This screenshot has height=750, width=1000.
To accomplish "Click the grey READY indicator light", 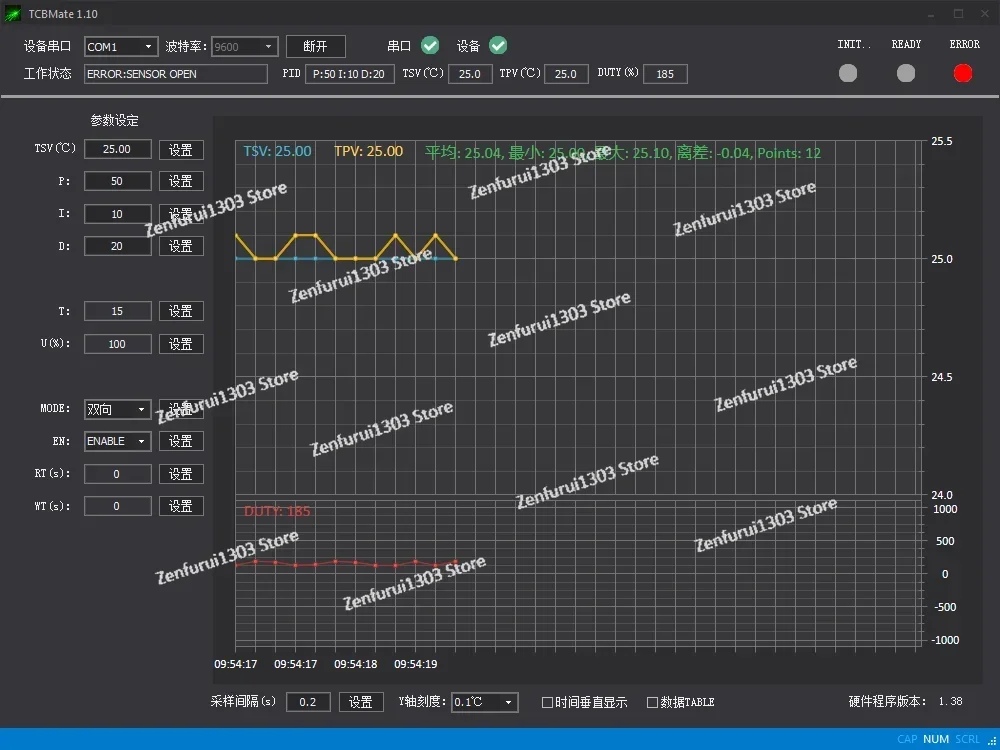I will [x=906, y=73].
